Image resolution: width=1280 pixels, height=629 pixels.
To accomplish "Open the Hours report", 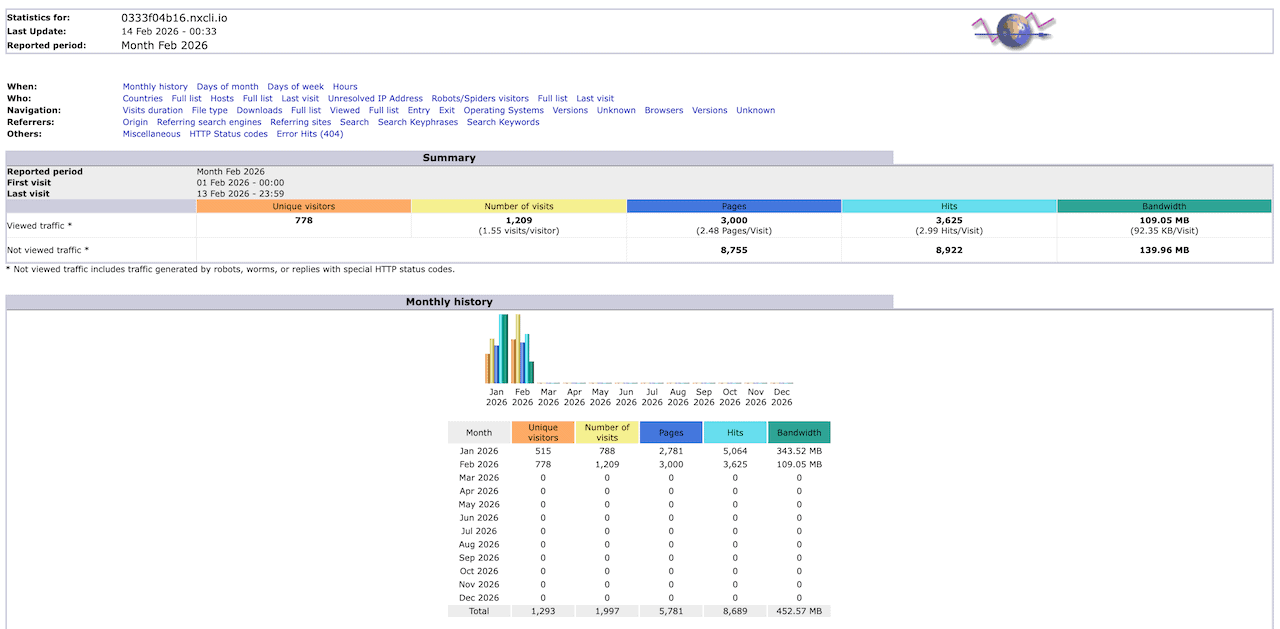I will point(344,86).
